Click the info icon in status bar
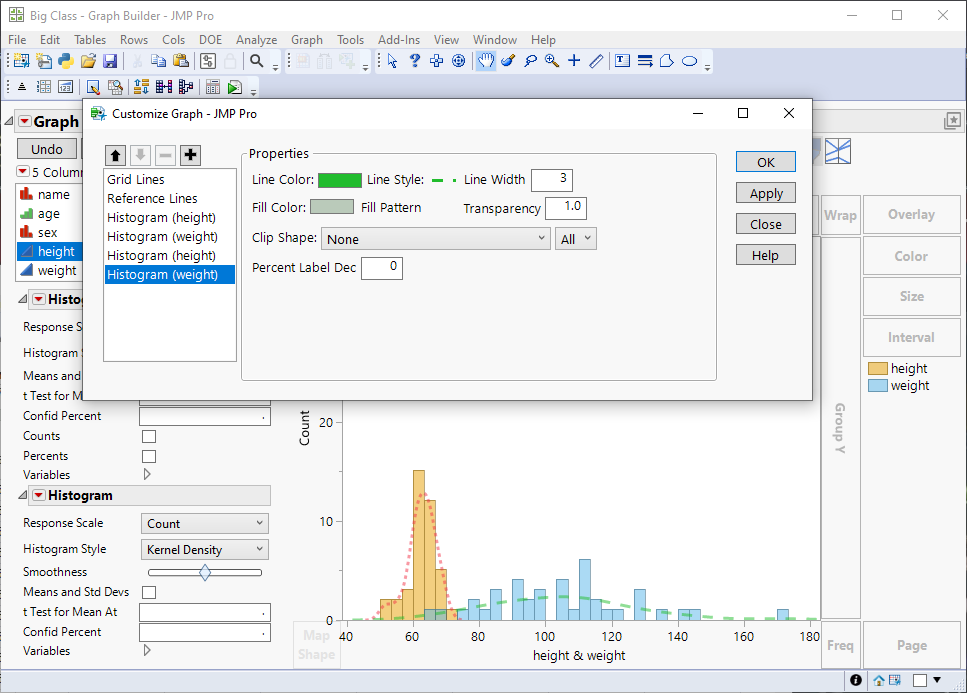The image size is (967, 693). click(855, 680)
